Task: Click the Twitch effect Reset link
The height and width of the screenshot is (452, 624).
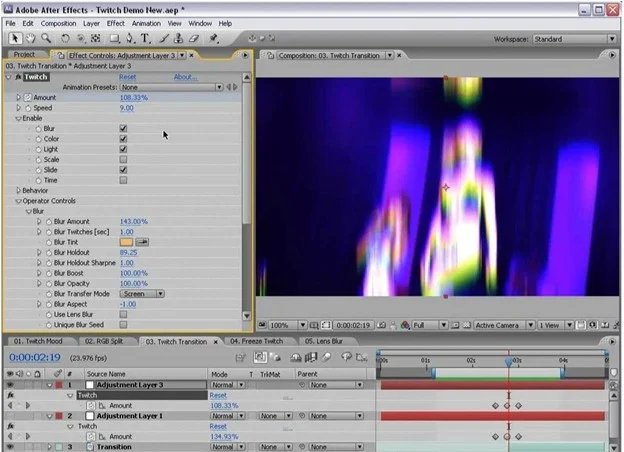Action: pyautogui.click(x=127, y=77)
